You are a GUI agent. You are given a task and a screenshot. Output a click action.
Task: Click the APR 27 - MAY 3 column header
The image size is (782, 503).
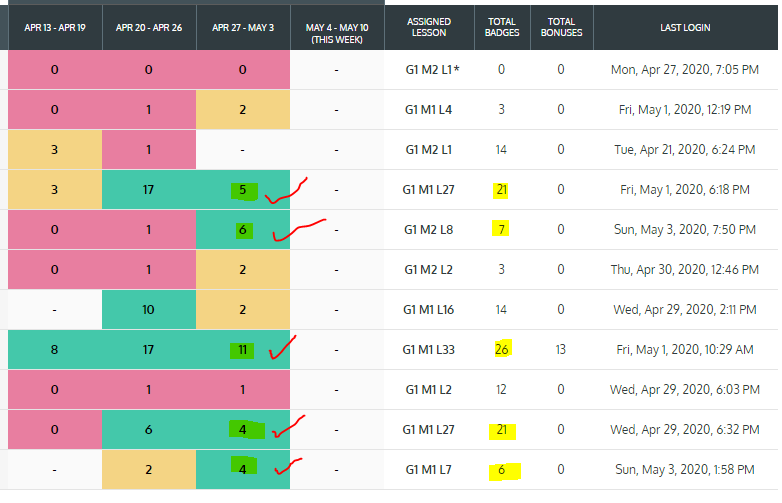point(243,28)
